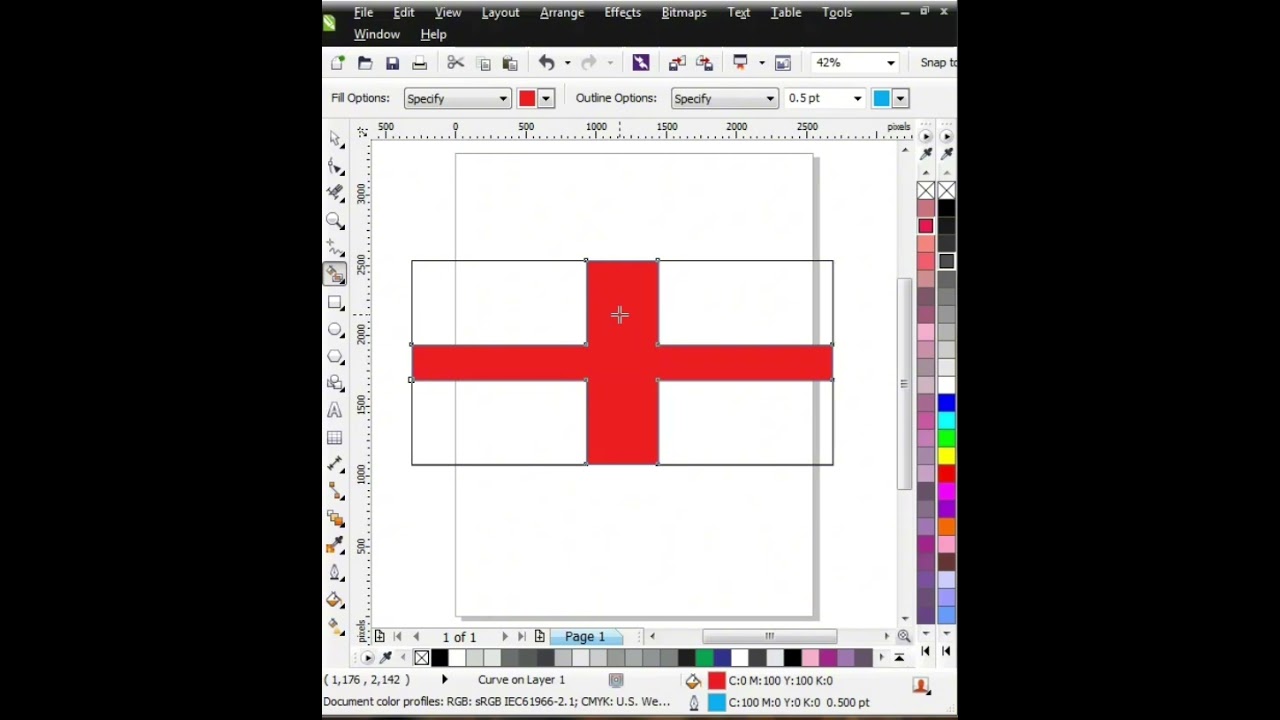The image size is (1280, 720).
Task: Select the Polygon tool
Action: pos(335,356)
